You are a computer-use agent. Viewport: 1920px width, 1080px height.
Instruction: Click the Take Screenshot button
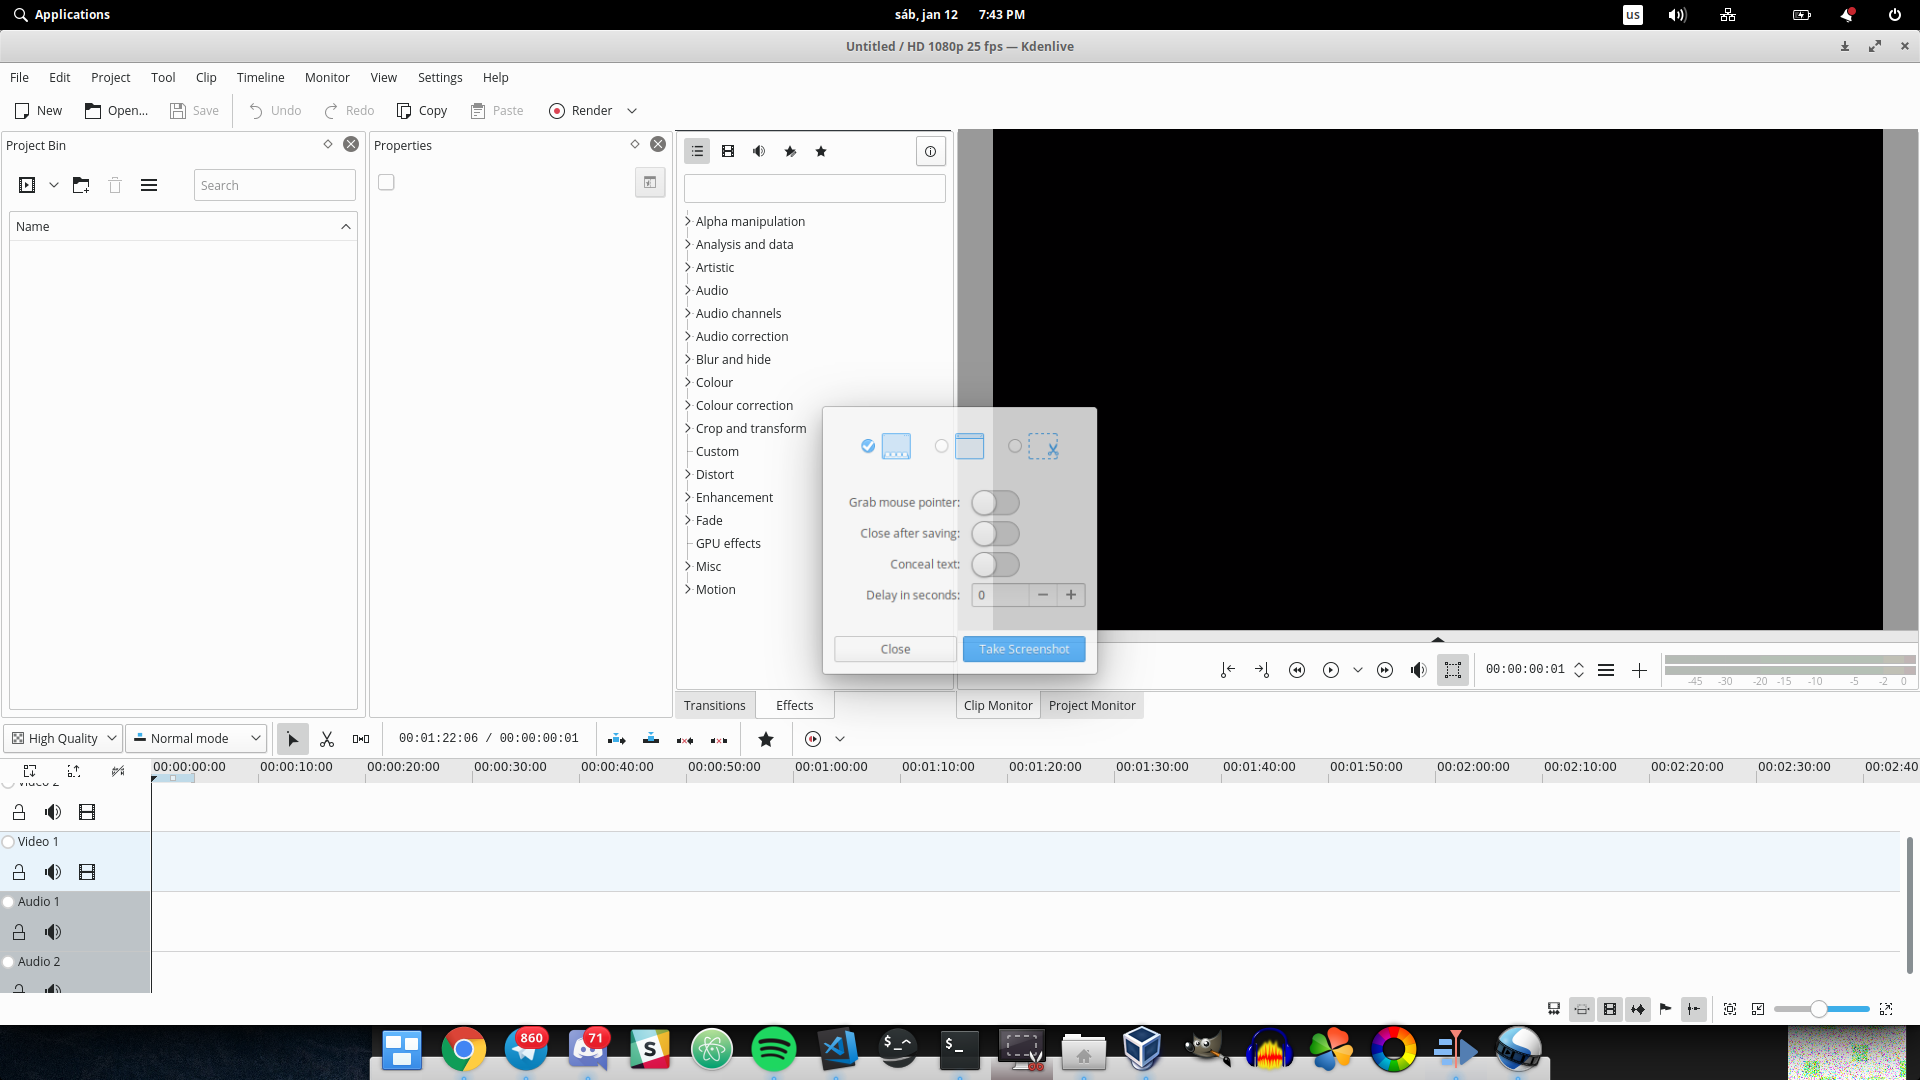[1024, 649]
